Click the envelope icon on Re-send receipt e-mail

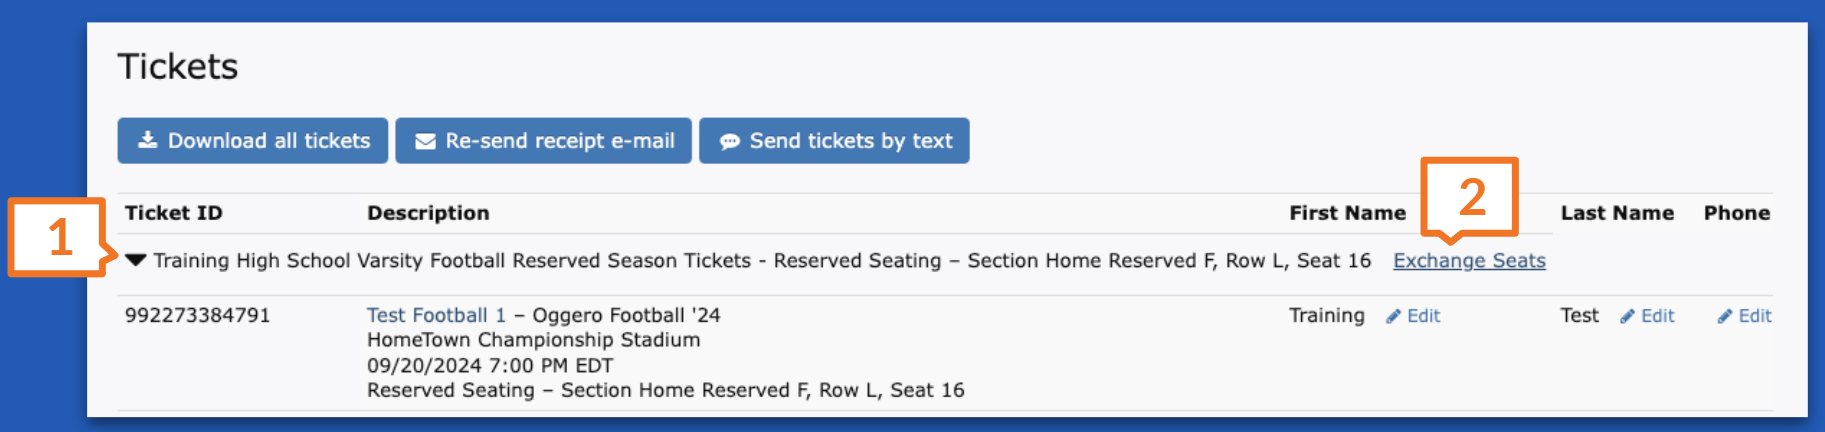(x=425, y=141)
